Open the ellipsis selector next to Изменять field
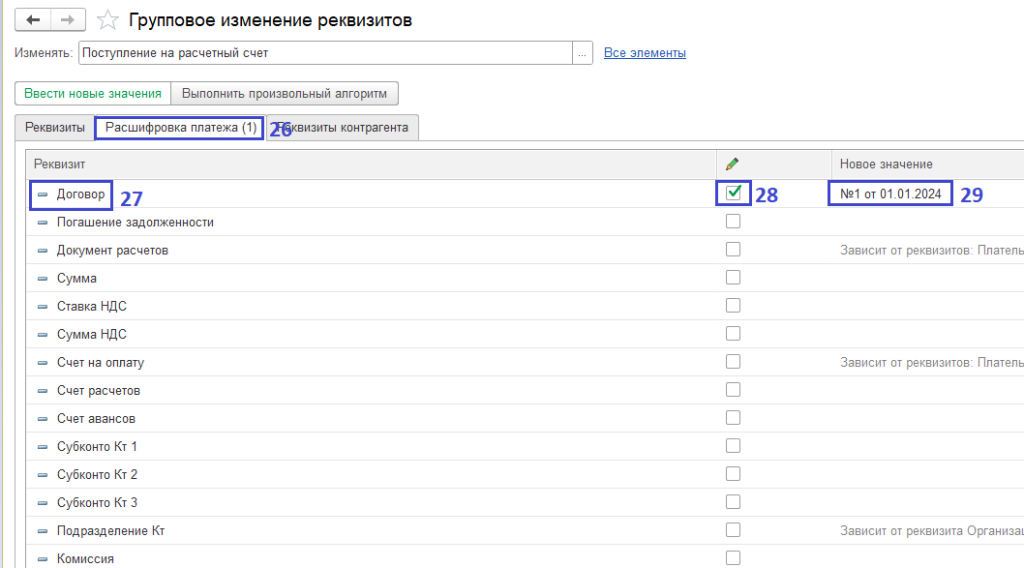Screen dimensions: 1024x568 click(x=582, y=53)
